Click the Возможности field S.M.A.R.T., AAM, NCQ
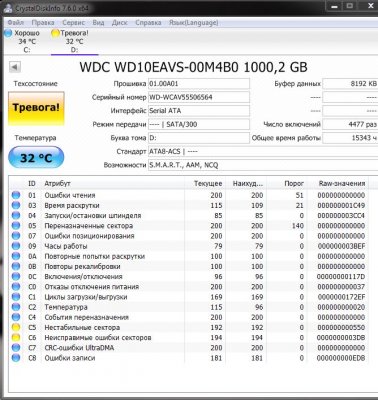 263,165
